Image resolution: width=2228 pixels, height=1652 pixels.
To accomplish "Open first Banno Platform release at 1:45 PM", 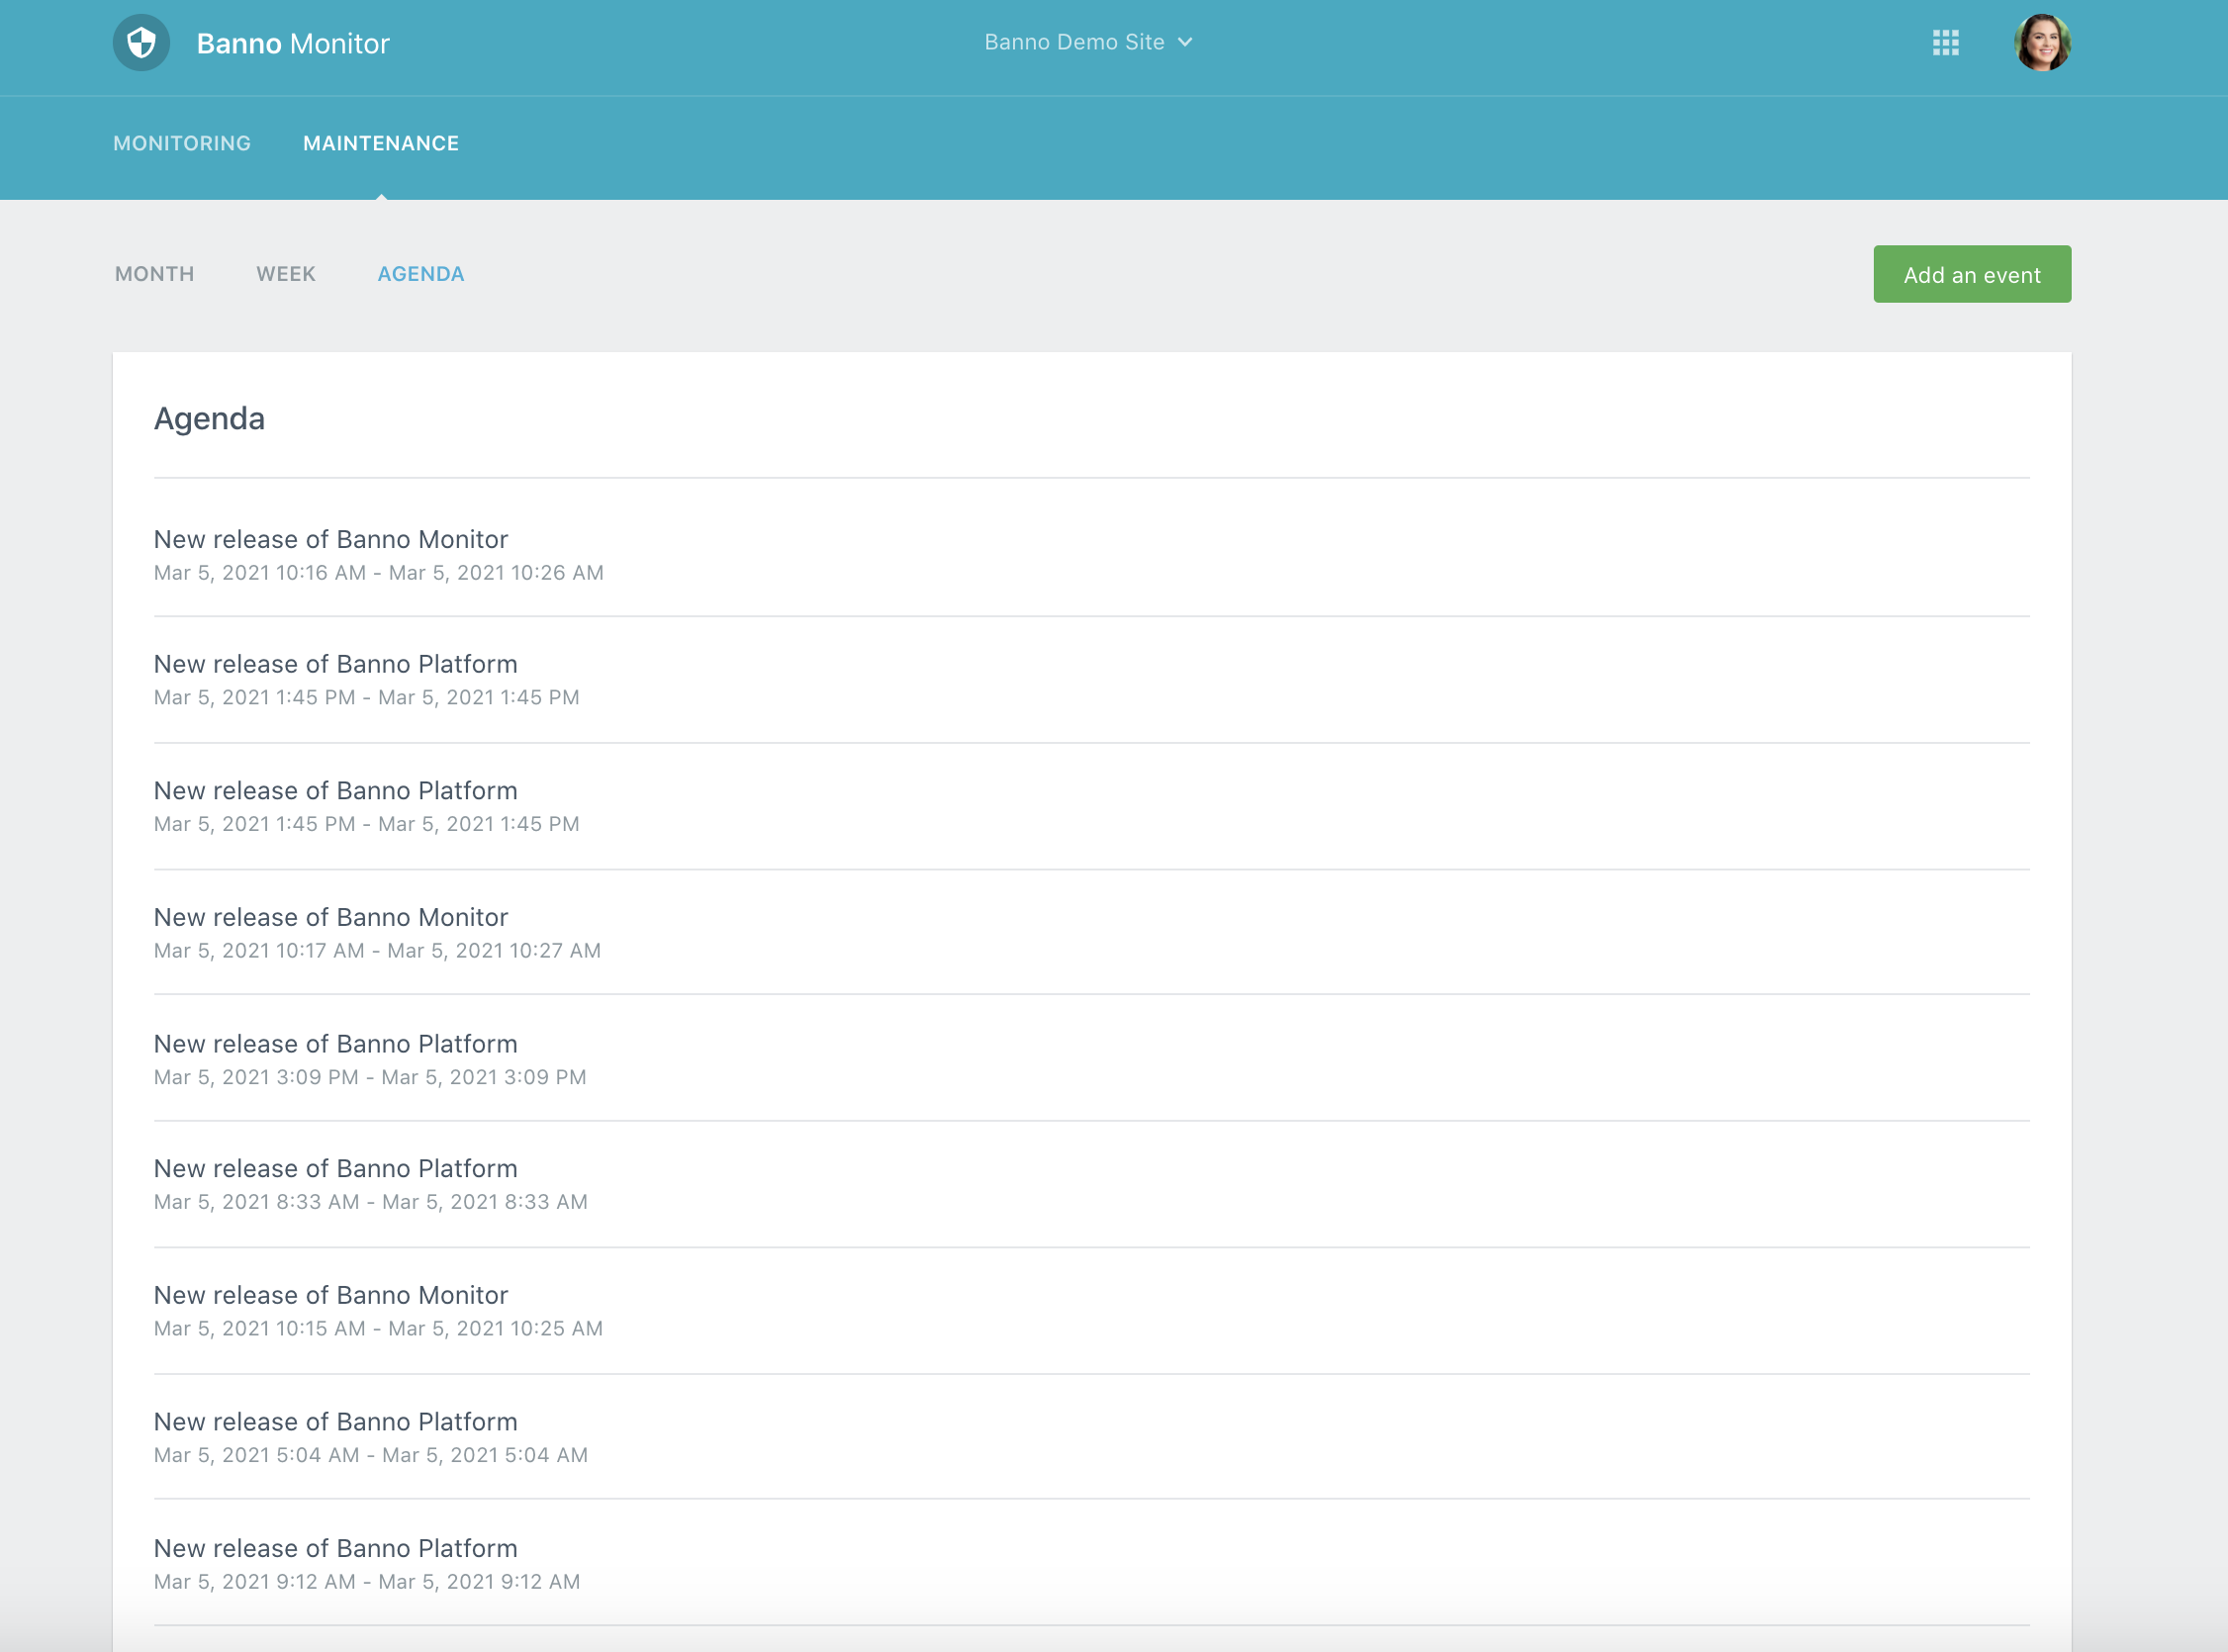I will (336, 665).
